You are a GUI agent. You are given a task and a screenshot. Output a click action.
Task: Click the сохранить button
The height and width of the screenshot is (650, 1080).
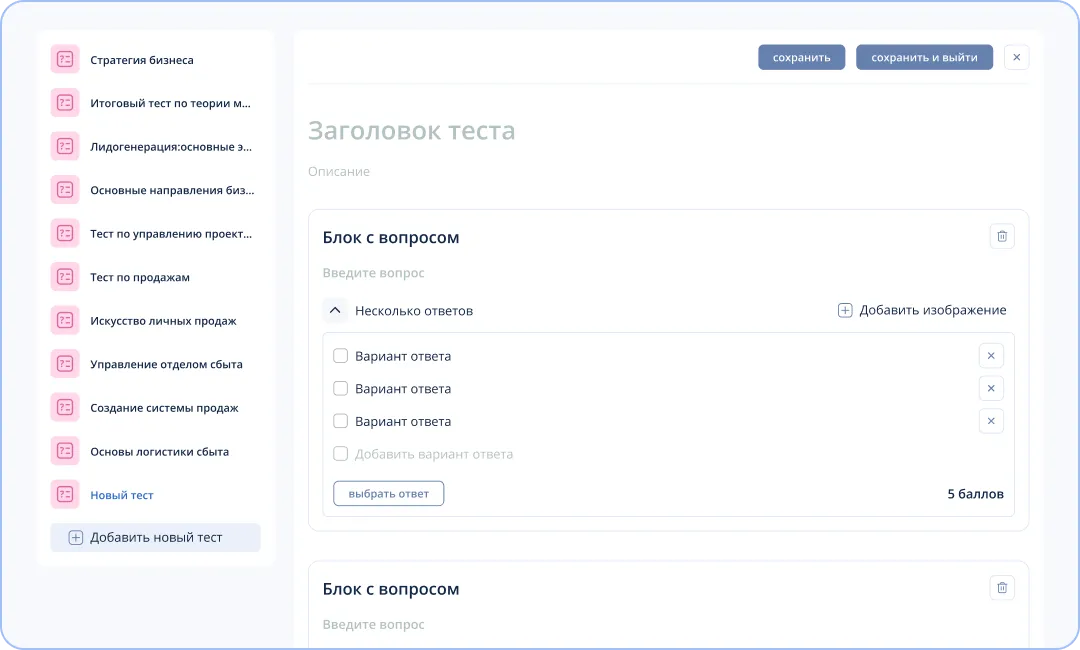pyautogui.click(x=802, y=57)
